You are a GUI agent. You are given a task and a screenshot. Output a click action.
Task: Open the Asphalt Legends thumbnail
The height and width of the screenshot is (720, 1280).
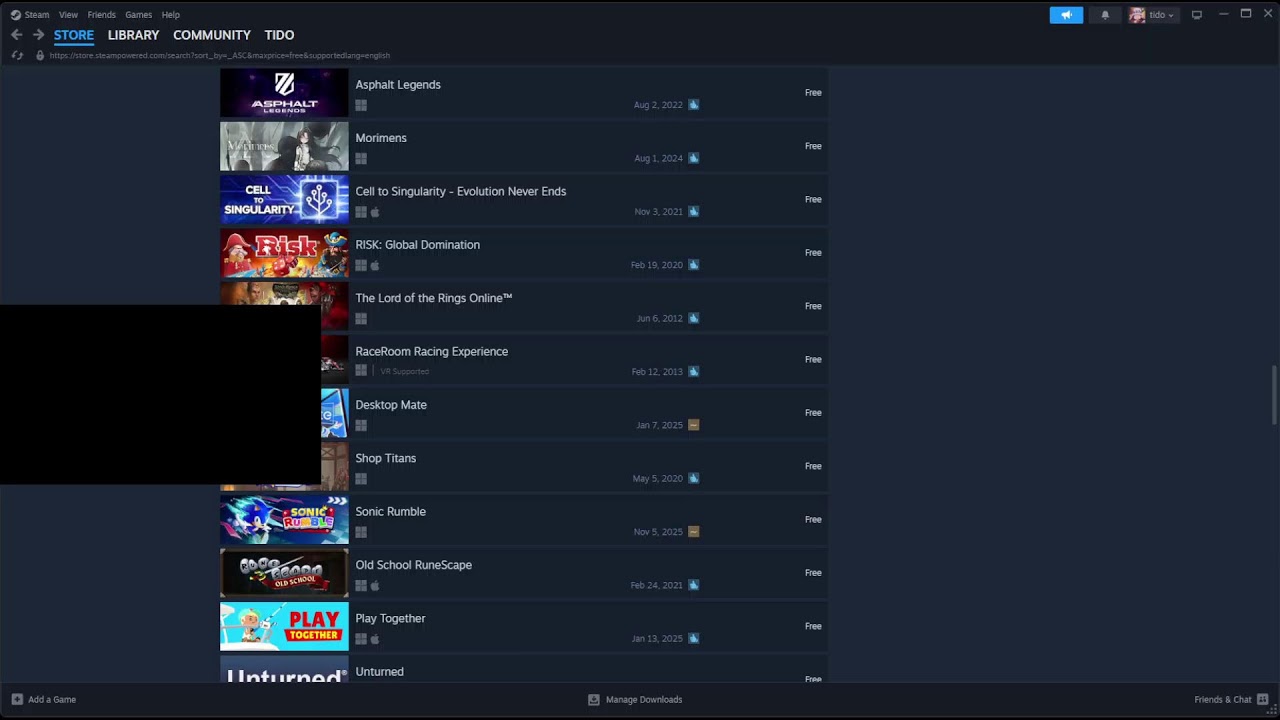(x=284, y=93)
